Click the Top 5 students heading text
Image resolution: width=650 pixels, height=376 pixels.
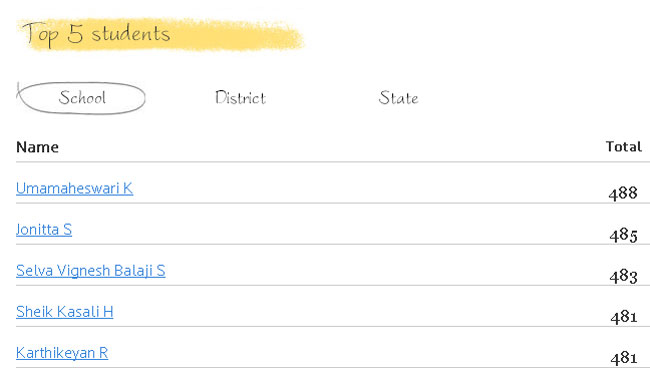(96, 34)
